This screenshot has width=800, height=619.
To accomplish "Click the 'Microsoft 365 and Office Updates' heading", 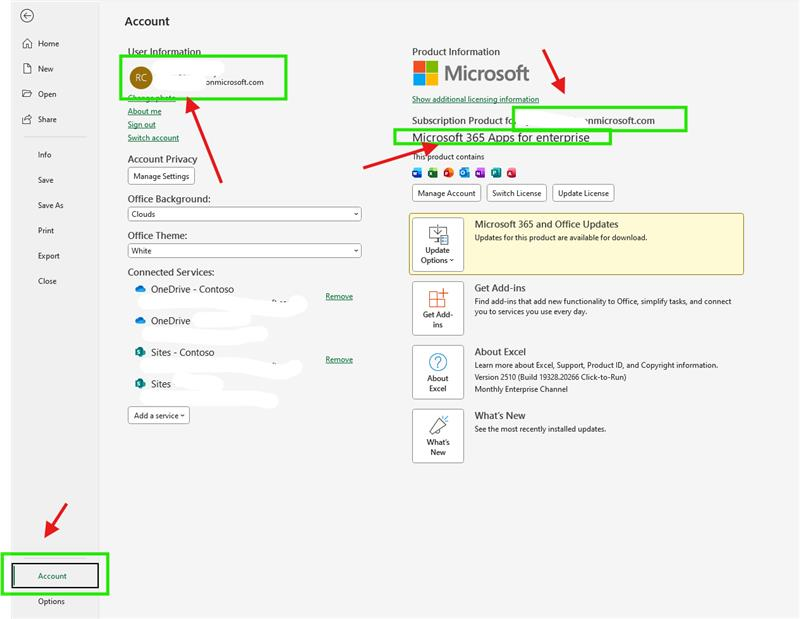I will (x=546, y=224).
